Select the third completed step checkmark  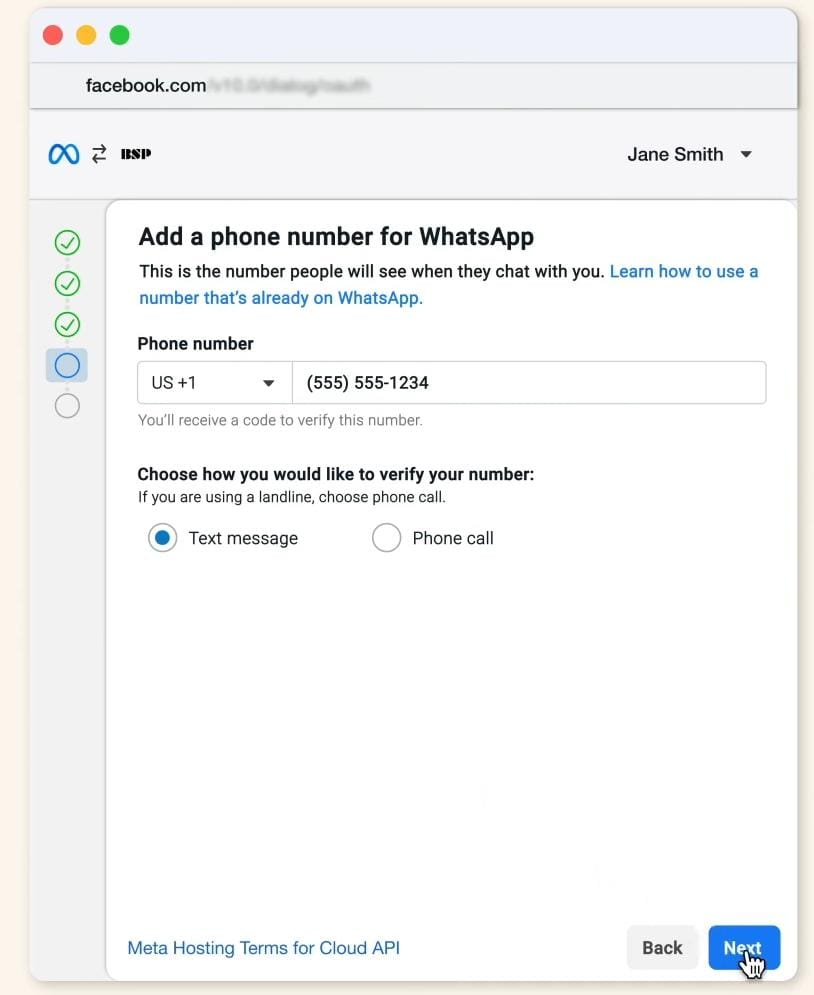click(67, 324)
